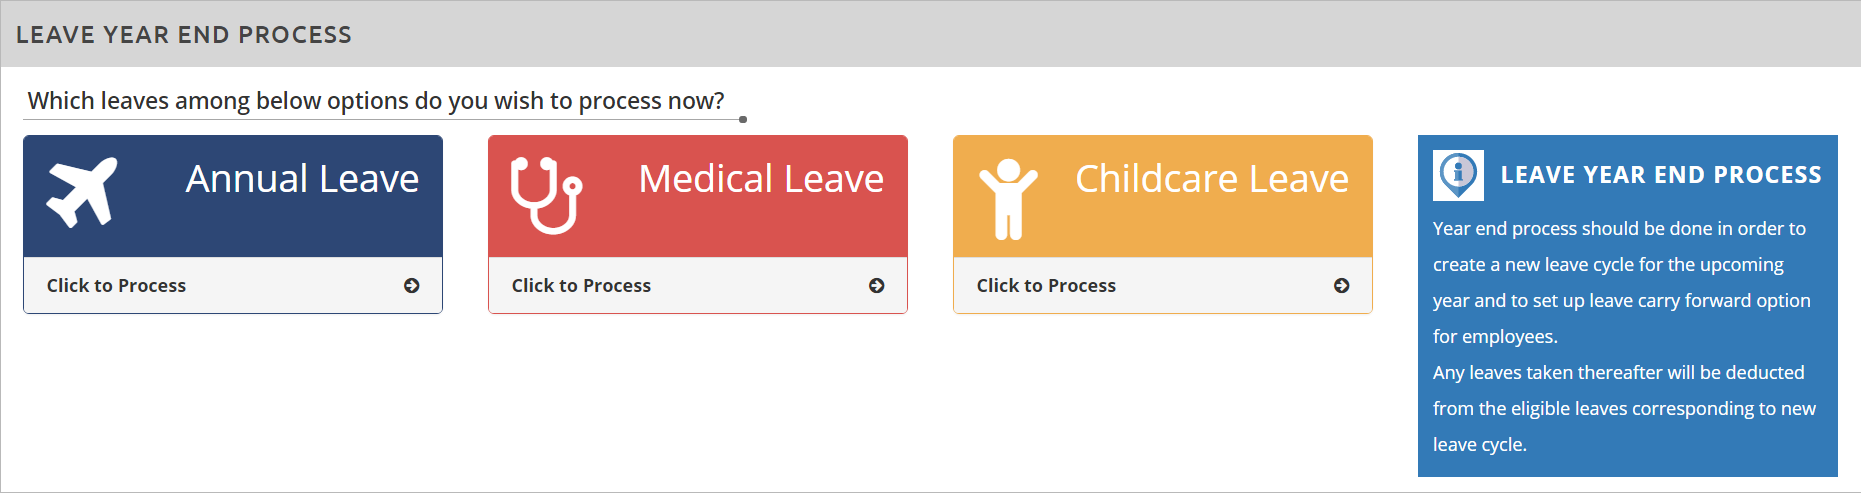Click the blue info panel heading text
This screenshot has height=493, width=1861.
tap(1661, 175)
